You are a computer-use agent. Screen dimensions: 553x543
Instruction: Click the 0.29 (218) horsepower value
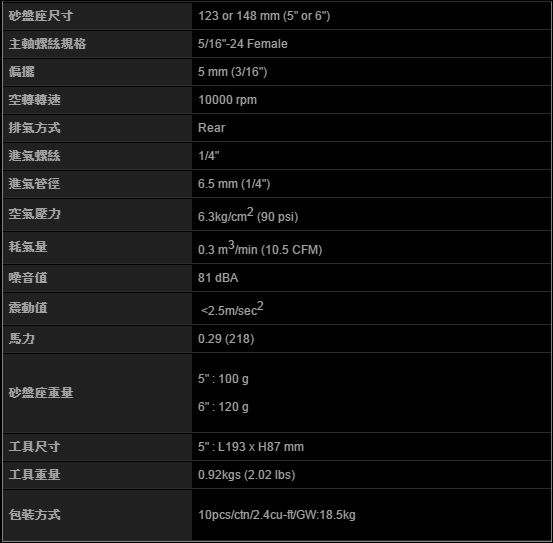pos(226,339)
